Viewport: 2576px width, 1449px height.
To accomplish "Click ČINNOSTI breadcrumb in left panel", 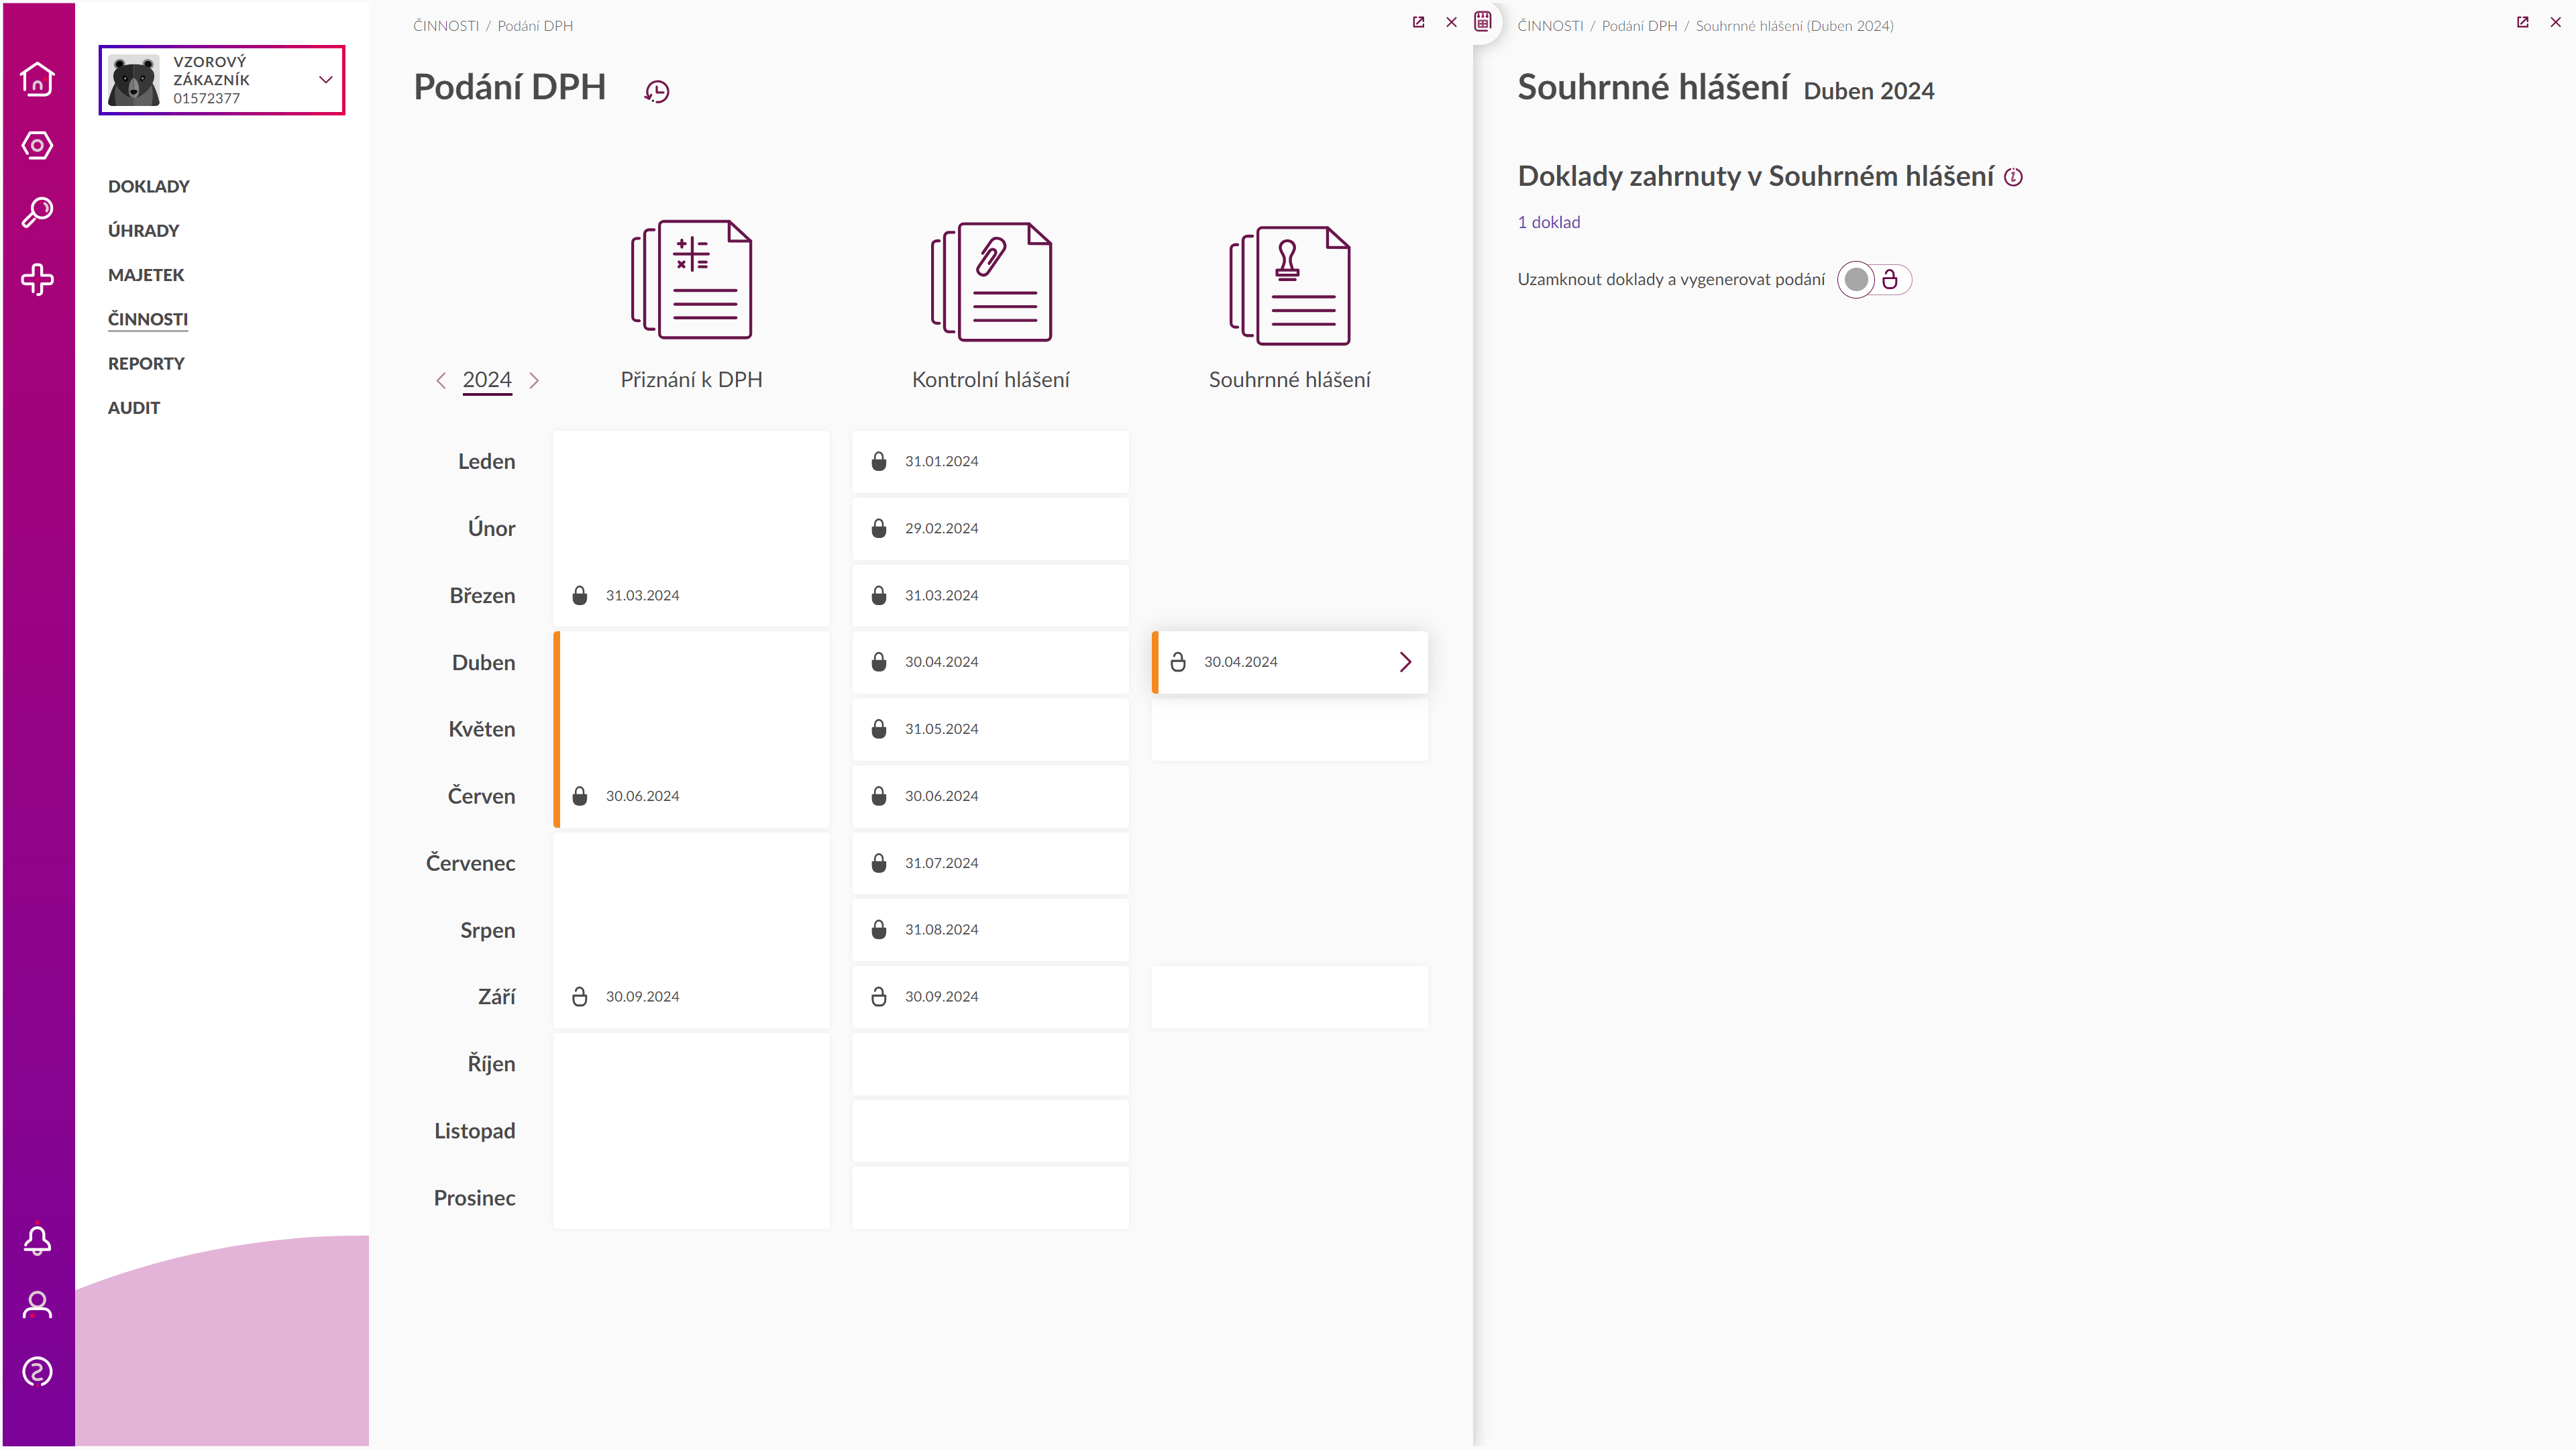I will [446, 26].
